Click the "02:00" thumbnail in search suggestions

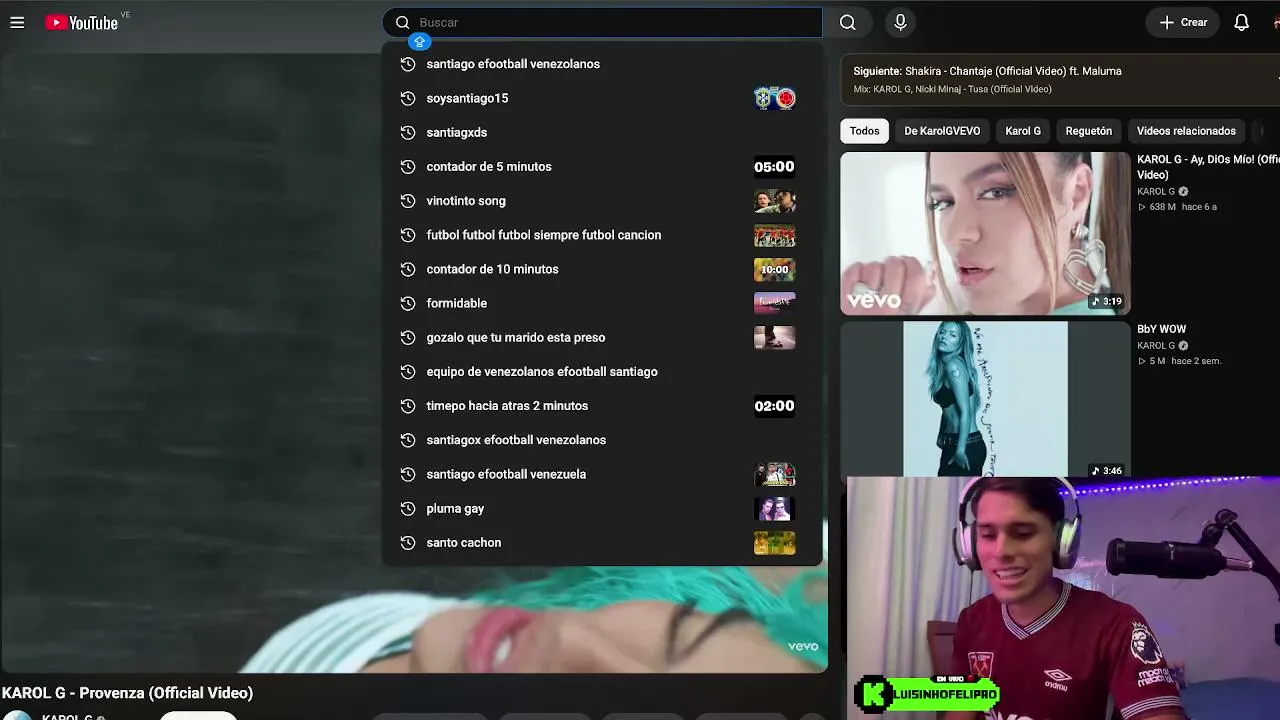click(774, 406)
